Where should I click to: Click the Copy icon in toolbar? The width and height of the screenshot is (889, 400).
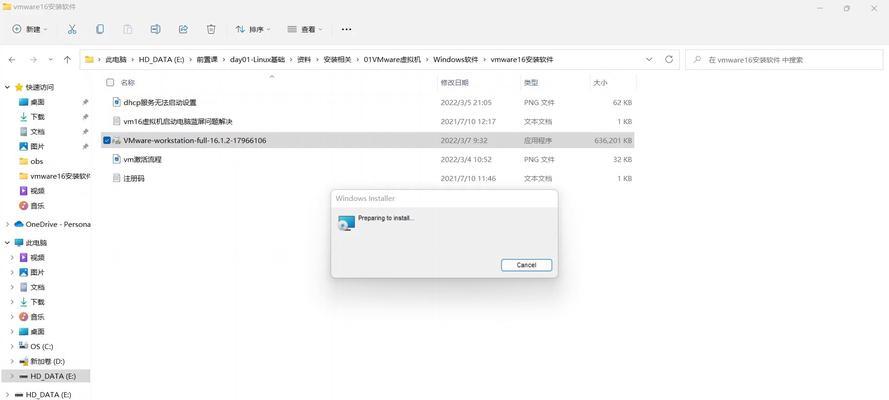click(x=100, y=29)
